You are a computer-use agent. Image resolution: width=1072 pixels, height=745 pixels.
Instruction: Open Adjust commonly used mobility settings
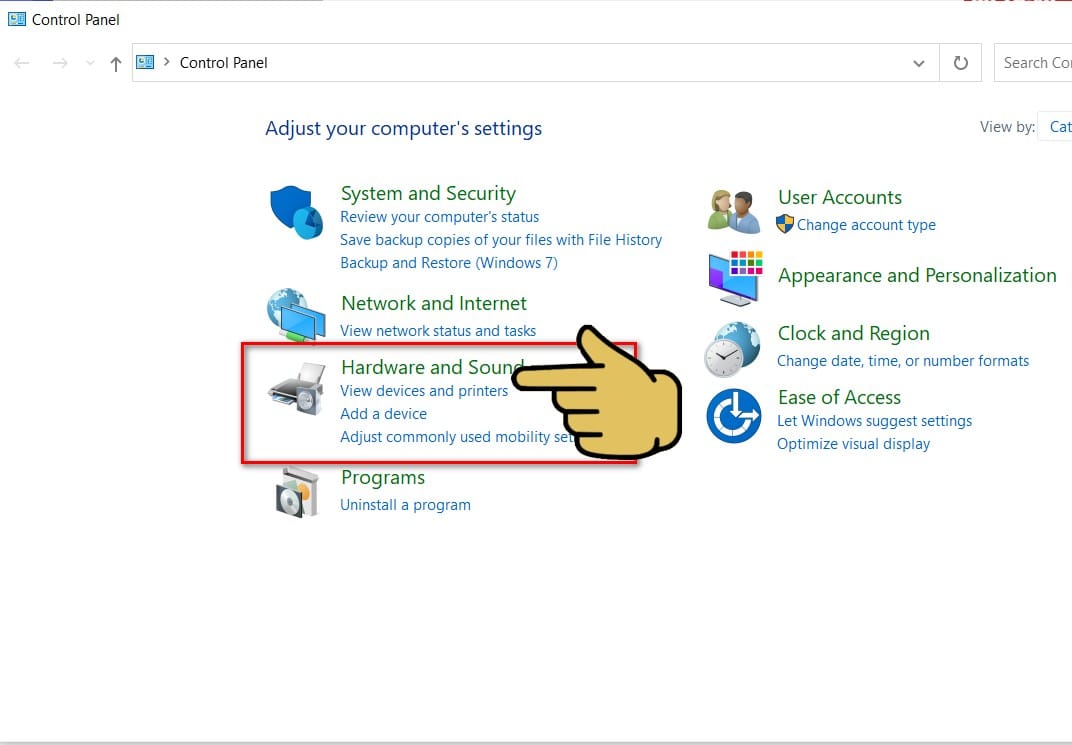(x=457, y=437)
